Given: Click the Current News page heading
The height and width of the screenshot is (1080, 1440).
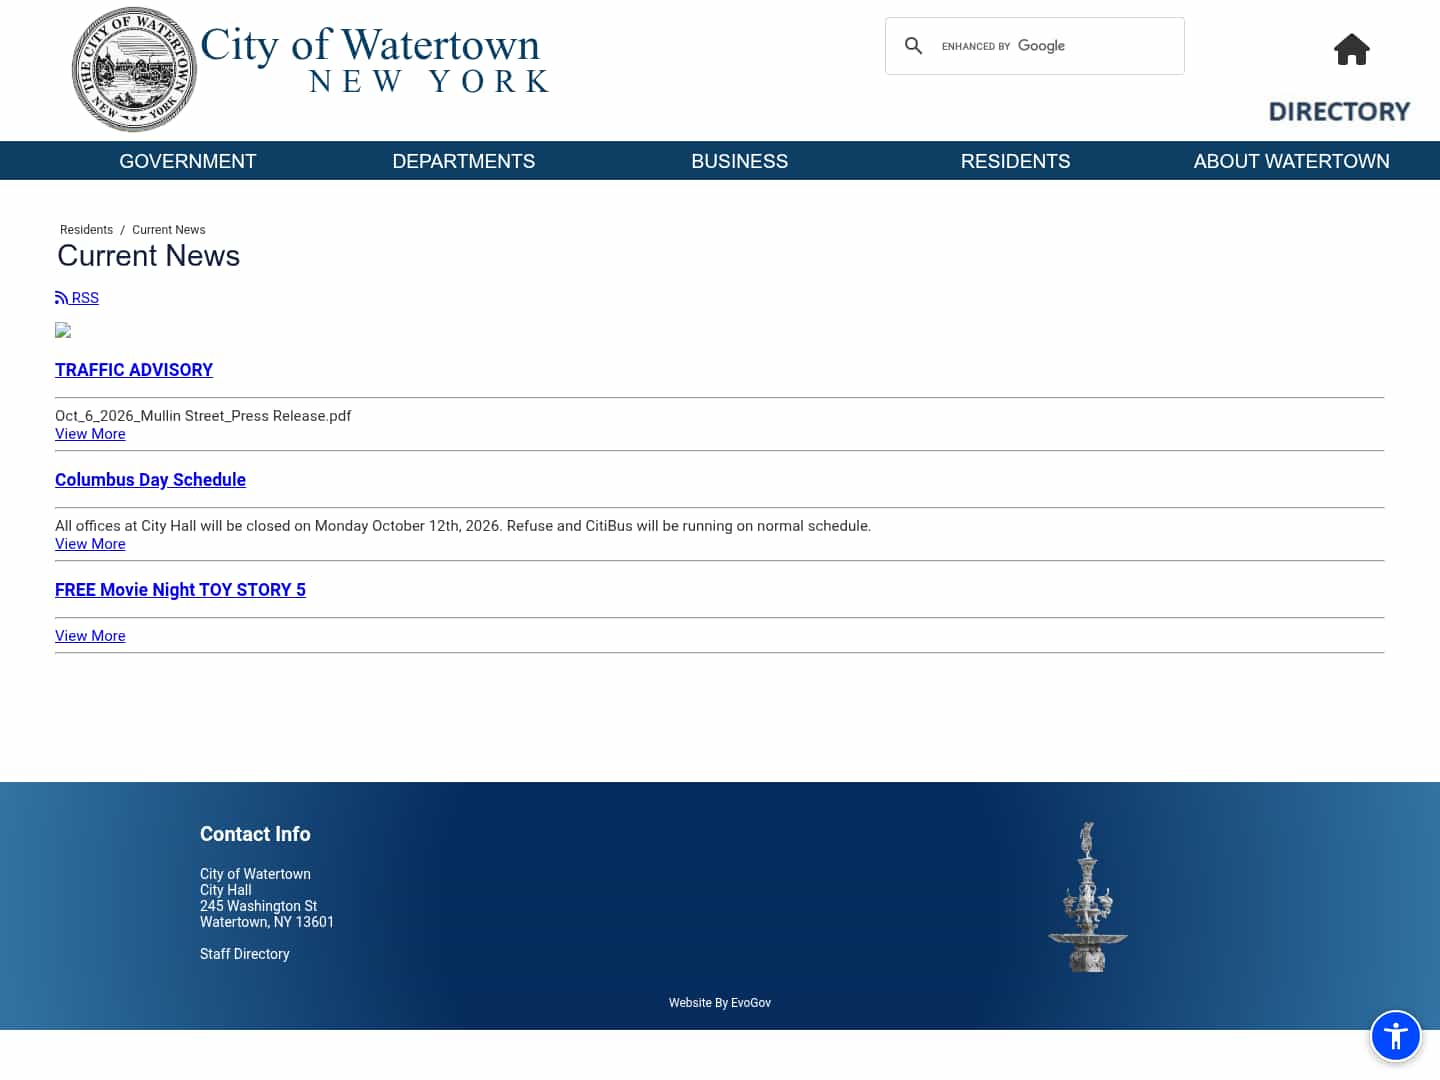Looking at the screenshot, I should pyautogui.click(x=149, y=256).
